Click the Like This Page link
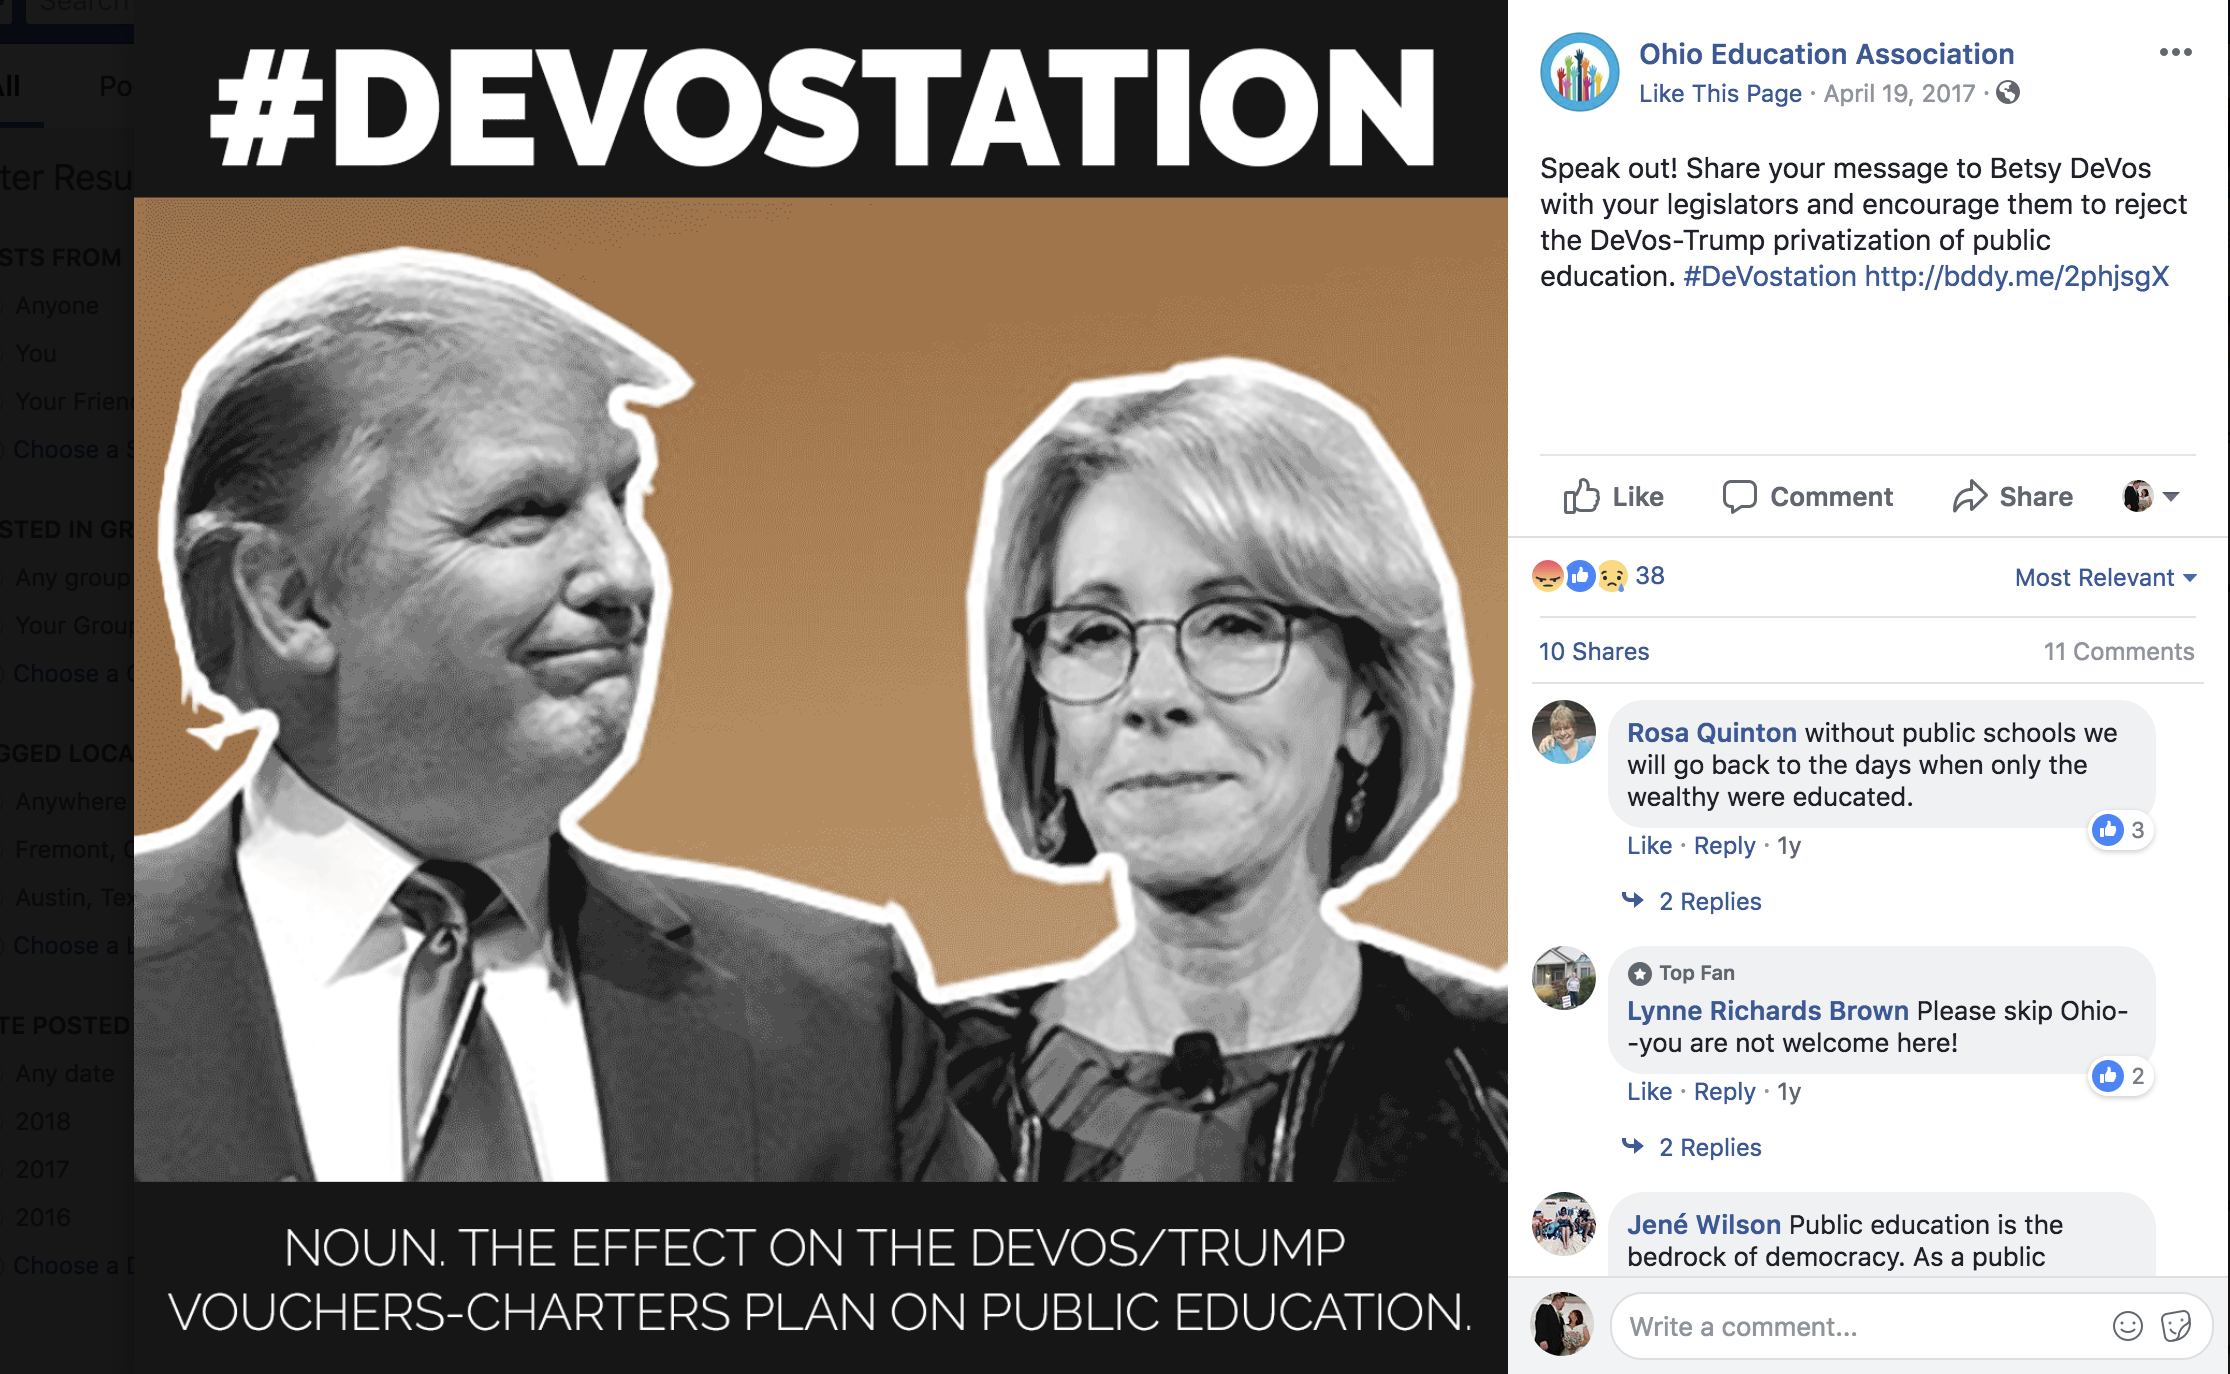This screenshot has width=2230, height=1374. coord(1720,93)
